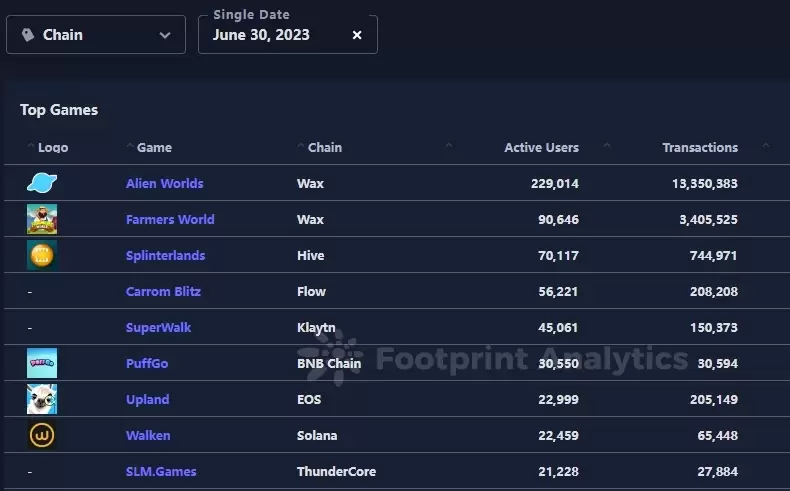Sort by the Chain column header
The height and width of the screenshot is (491, 790).
tap(325, 147)
